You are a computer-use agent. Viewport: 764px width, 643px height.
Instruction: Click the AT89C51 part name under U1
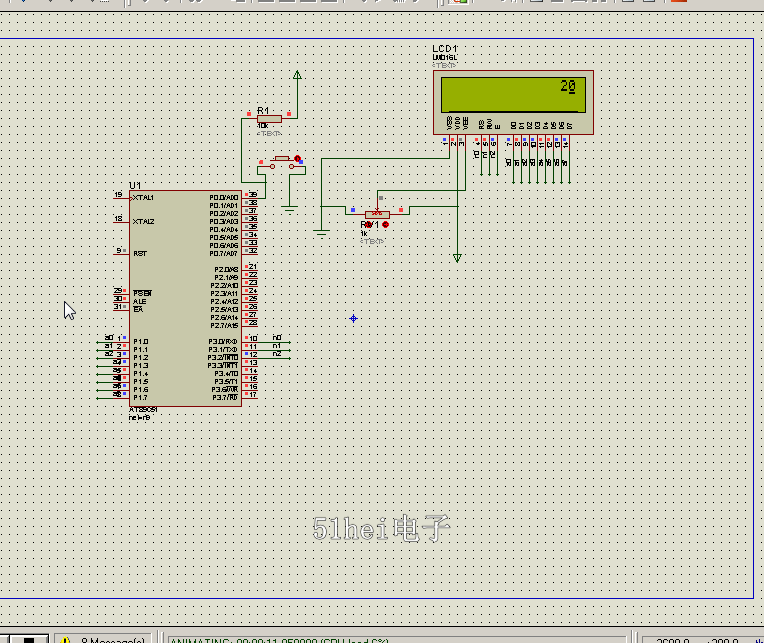click(143, 410)
